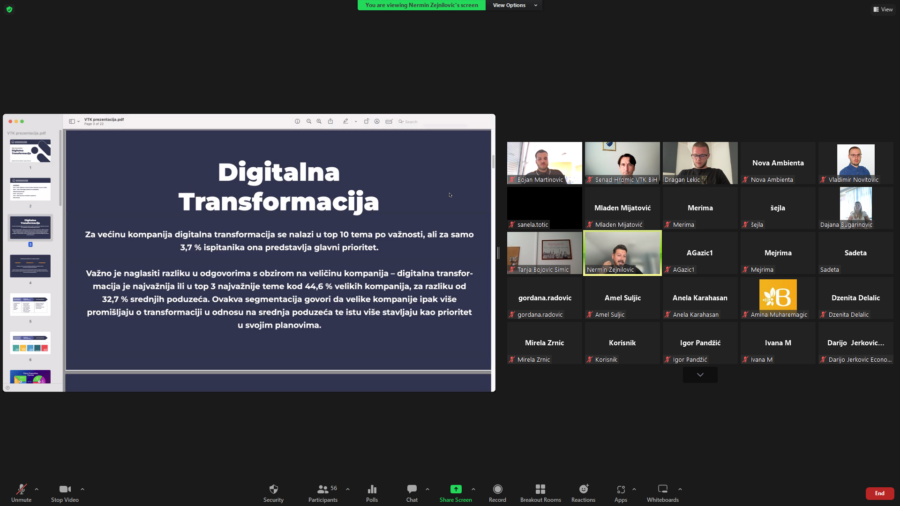Open video options caret beside Stop Video
This screenshot has width=900, height=506.
click(83, 489)
